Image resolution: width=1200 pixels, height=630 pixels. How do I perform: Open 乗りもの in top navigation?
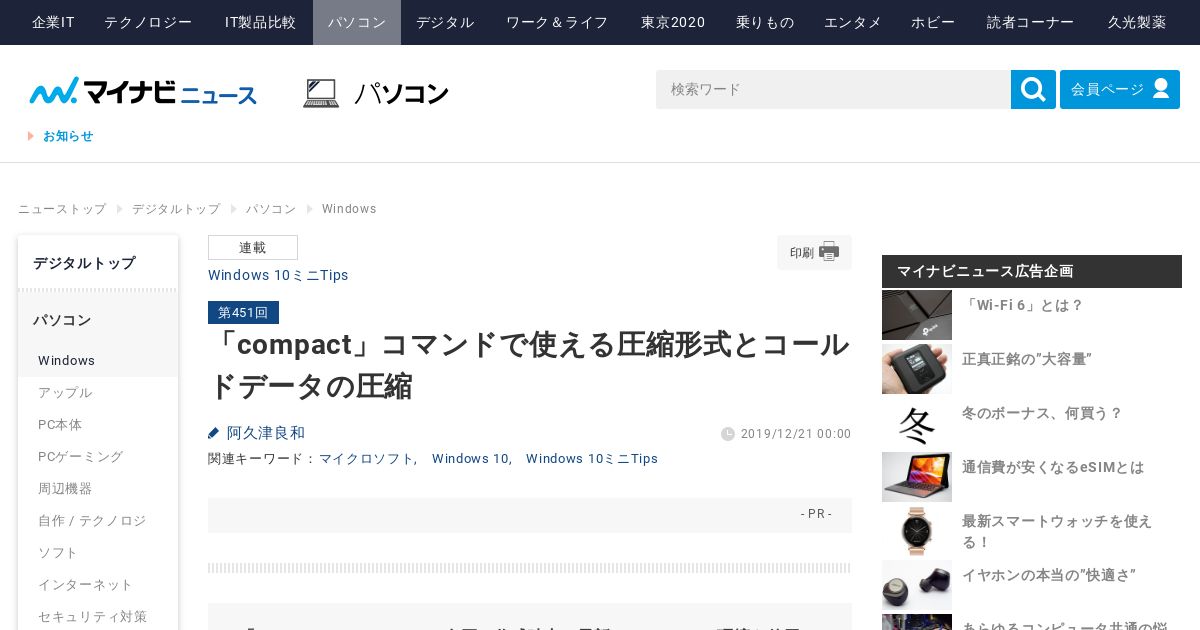tap(765, 22)
